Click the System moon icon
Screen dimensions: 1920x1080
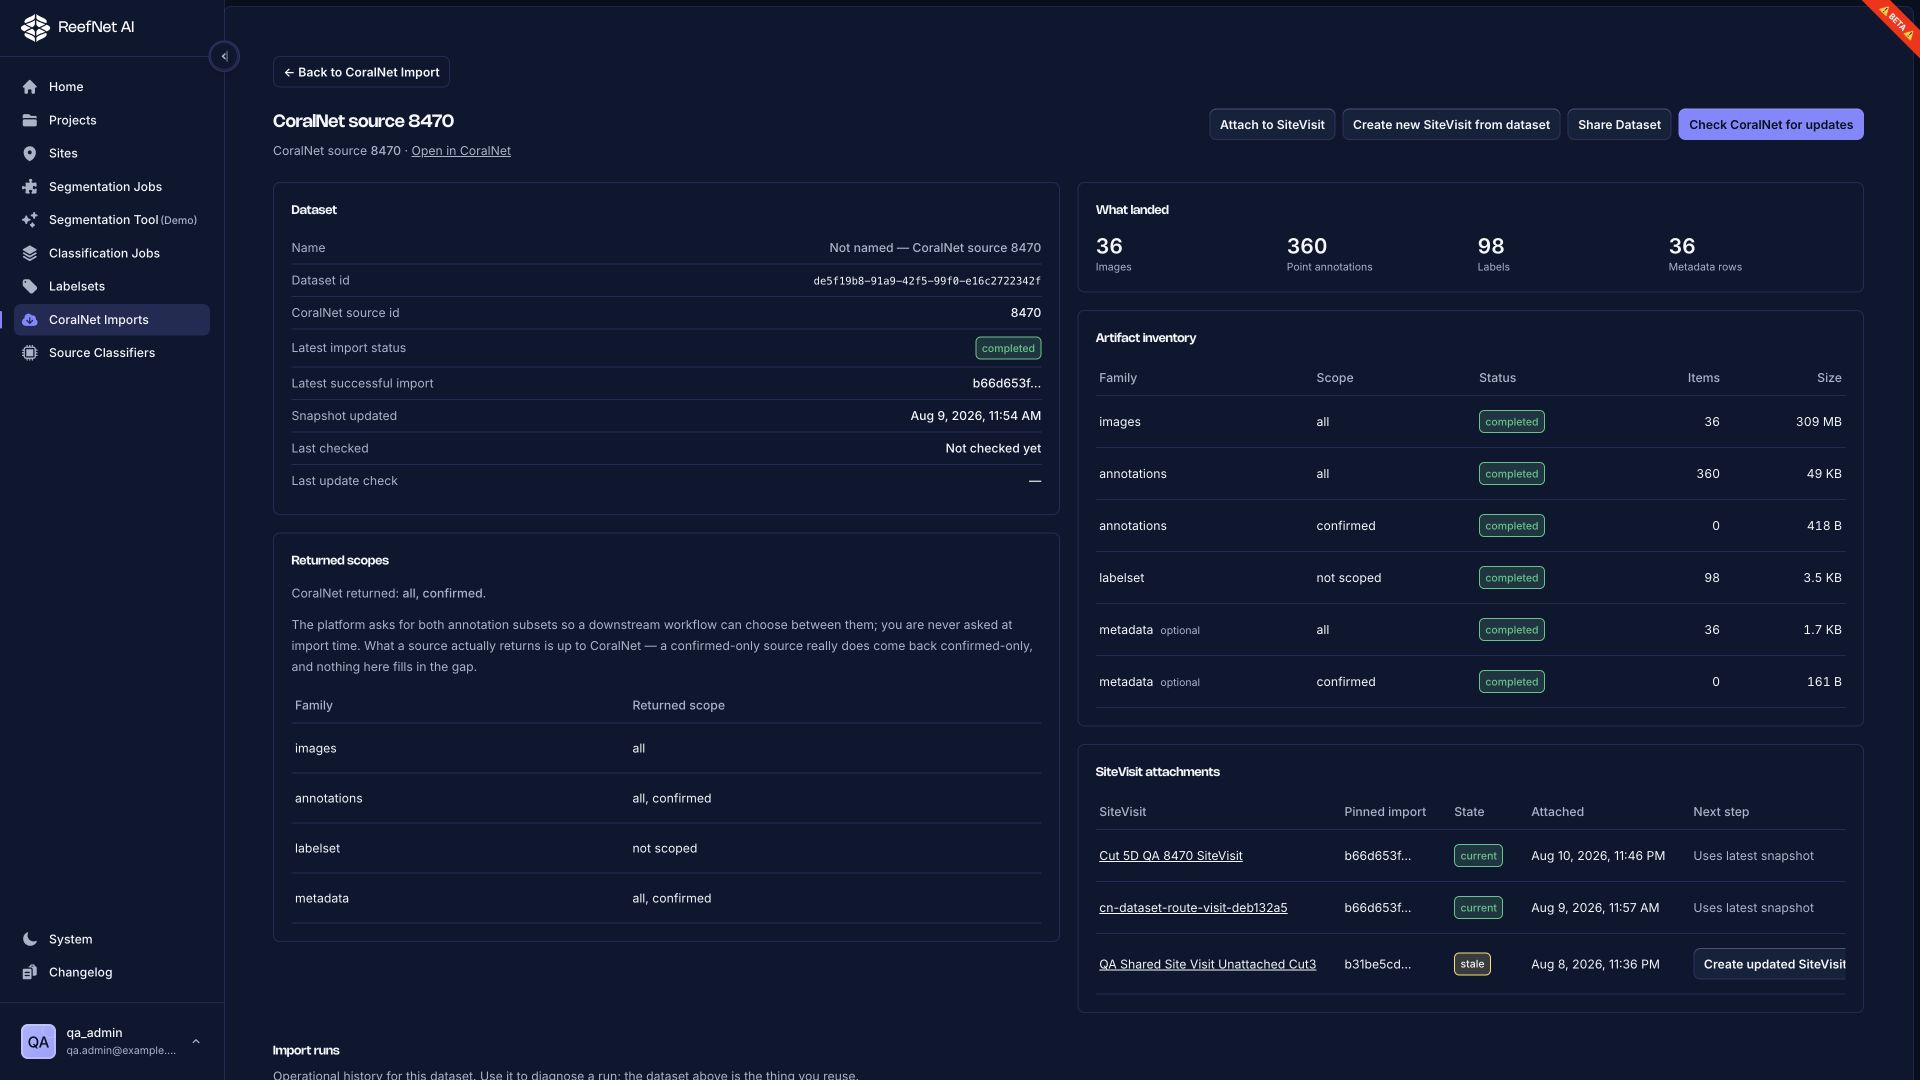pyautogui.click(x=30, y=939)
